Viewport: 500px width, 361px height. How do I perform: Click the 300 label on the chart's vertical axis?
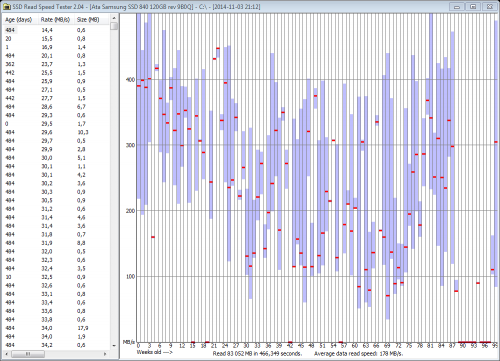pyautogui.click(x=130, y=145)
